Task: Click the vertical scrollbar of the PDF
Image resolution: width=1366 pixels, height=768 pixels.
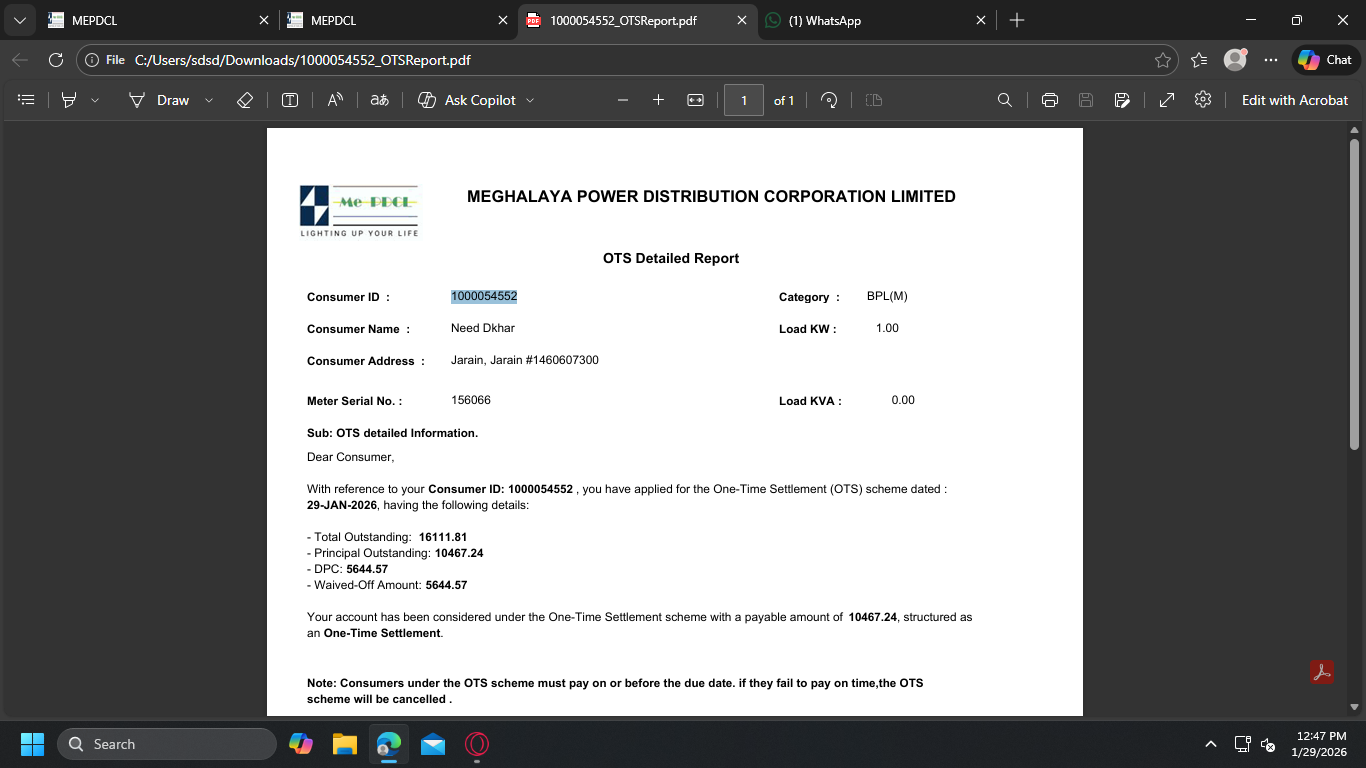Action: [x=1354, y=295]
